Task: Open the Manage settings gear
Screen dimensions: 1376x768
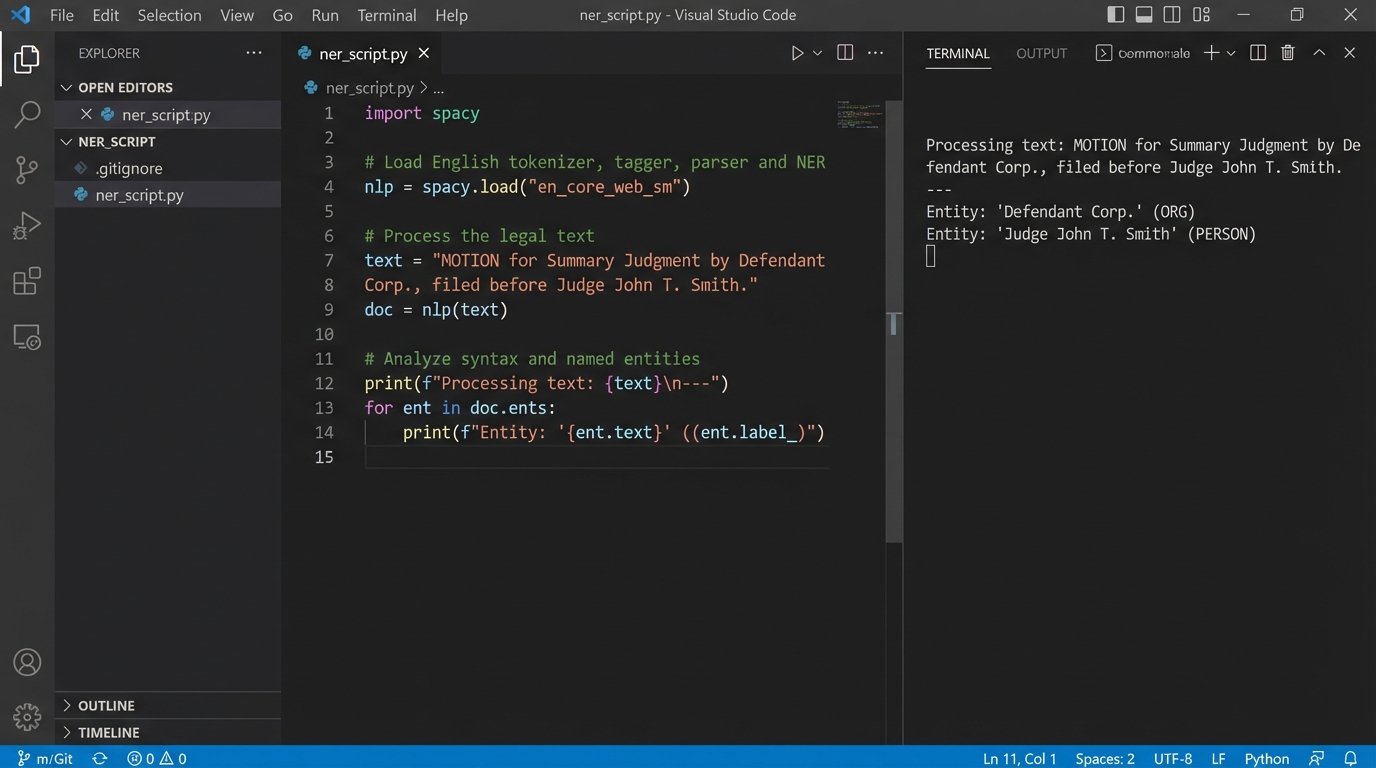Action: [27, 716]
